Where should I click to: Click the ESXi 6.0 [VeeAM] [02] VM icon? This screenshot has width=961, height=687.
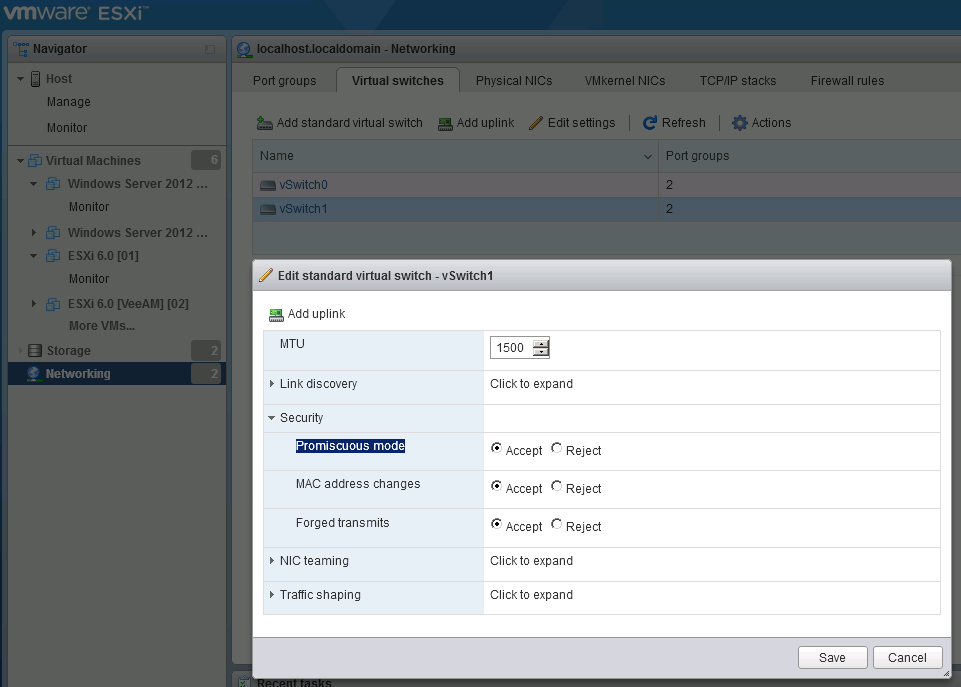click(x=53, y=304)
